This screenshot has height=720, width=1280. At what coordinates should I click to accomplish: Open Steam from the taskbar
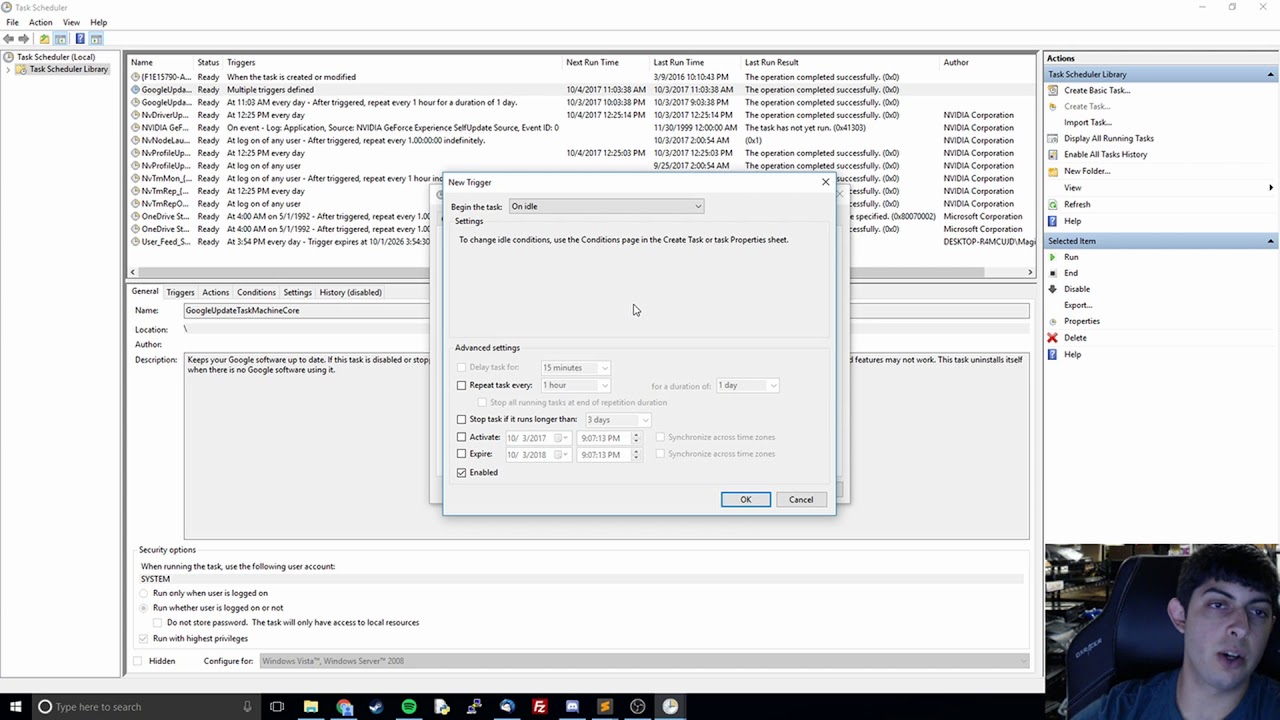pyautogui.click(x=376, y=706)
